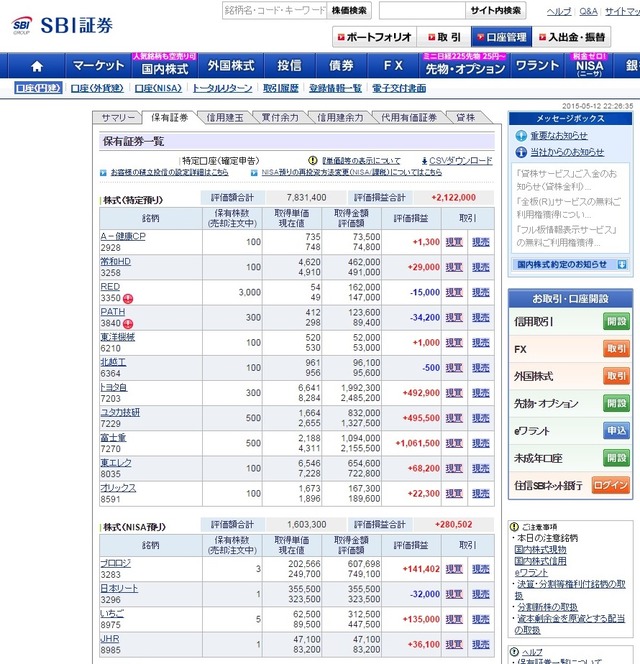Click the red alert icon next to 3840
This screenshot has height=664, width=640.
click(128, 324)
